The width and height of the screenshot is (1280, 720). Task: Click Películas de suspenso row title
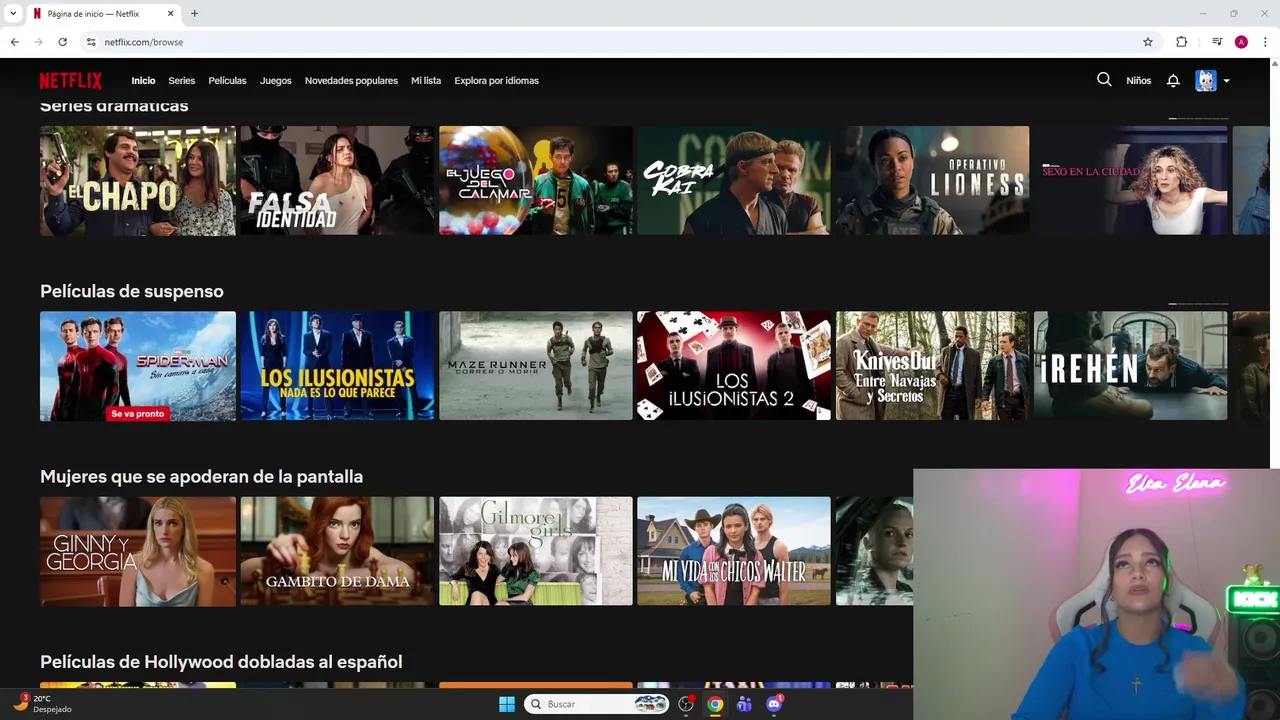(x=132, y=291)
